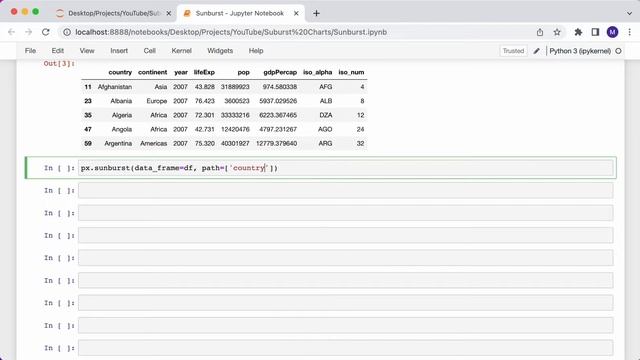
Task: Click the localhost URL address bar
Action: point(231,32)
